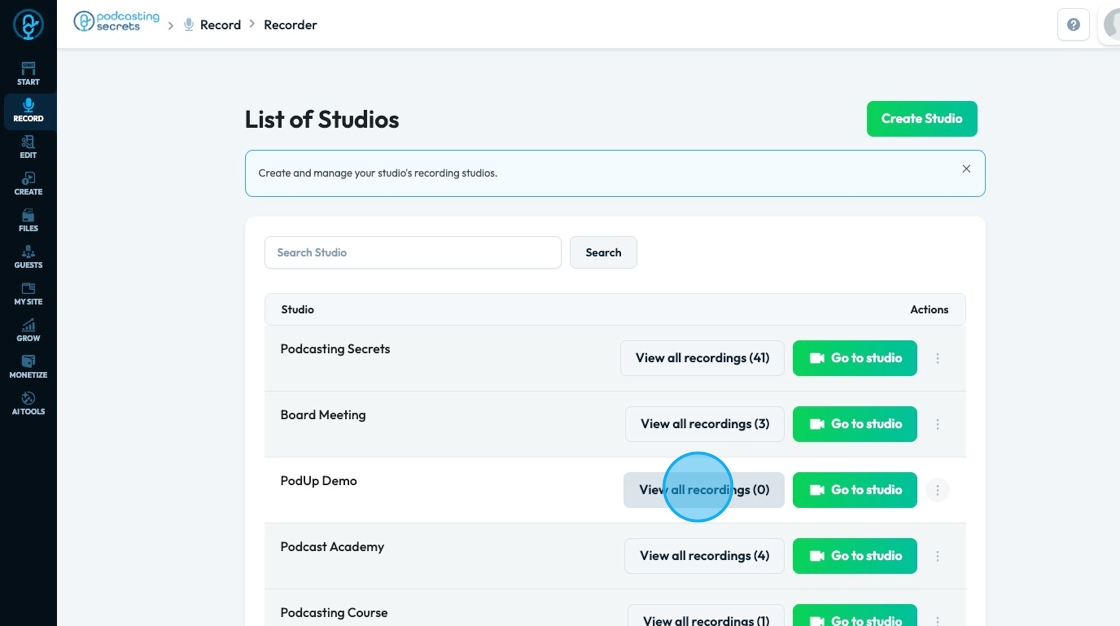Click the help question mark icon

pos(1073,25)
